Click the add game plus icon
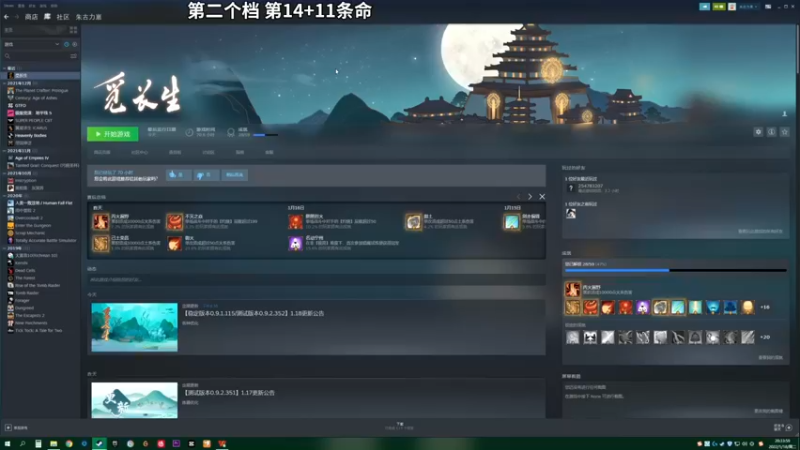This screenshot has width=800, height=450. (x=8, y=428)
